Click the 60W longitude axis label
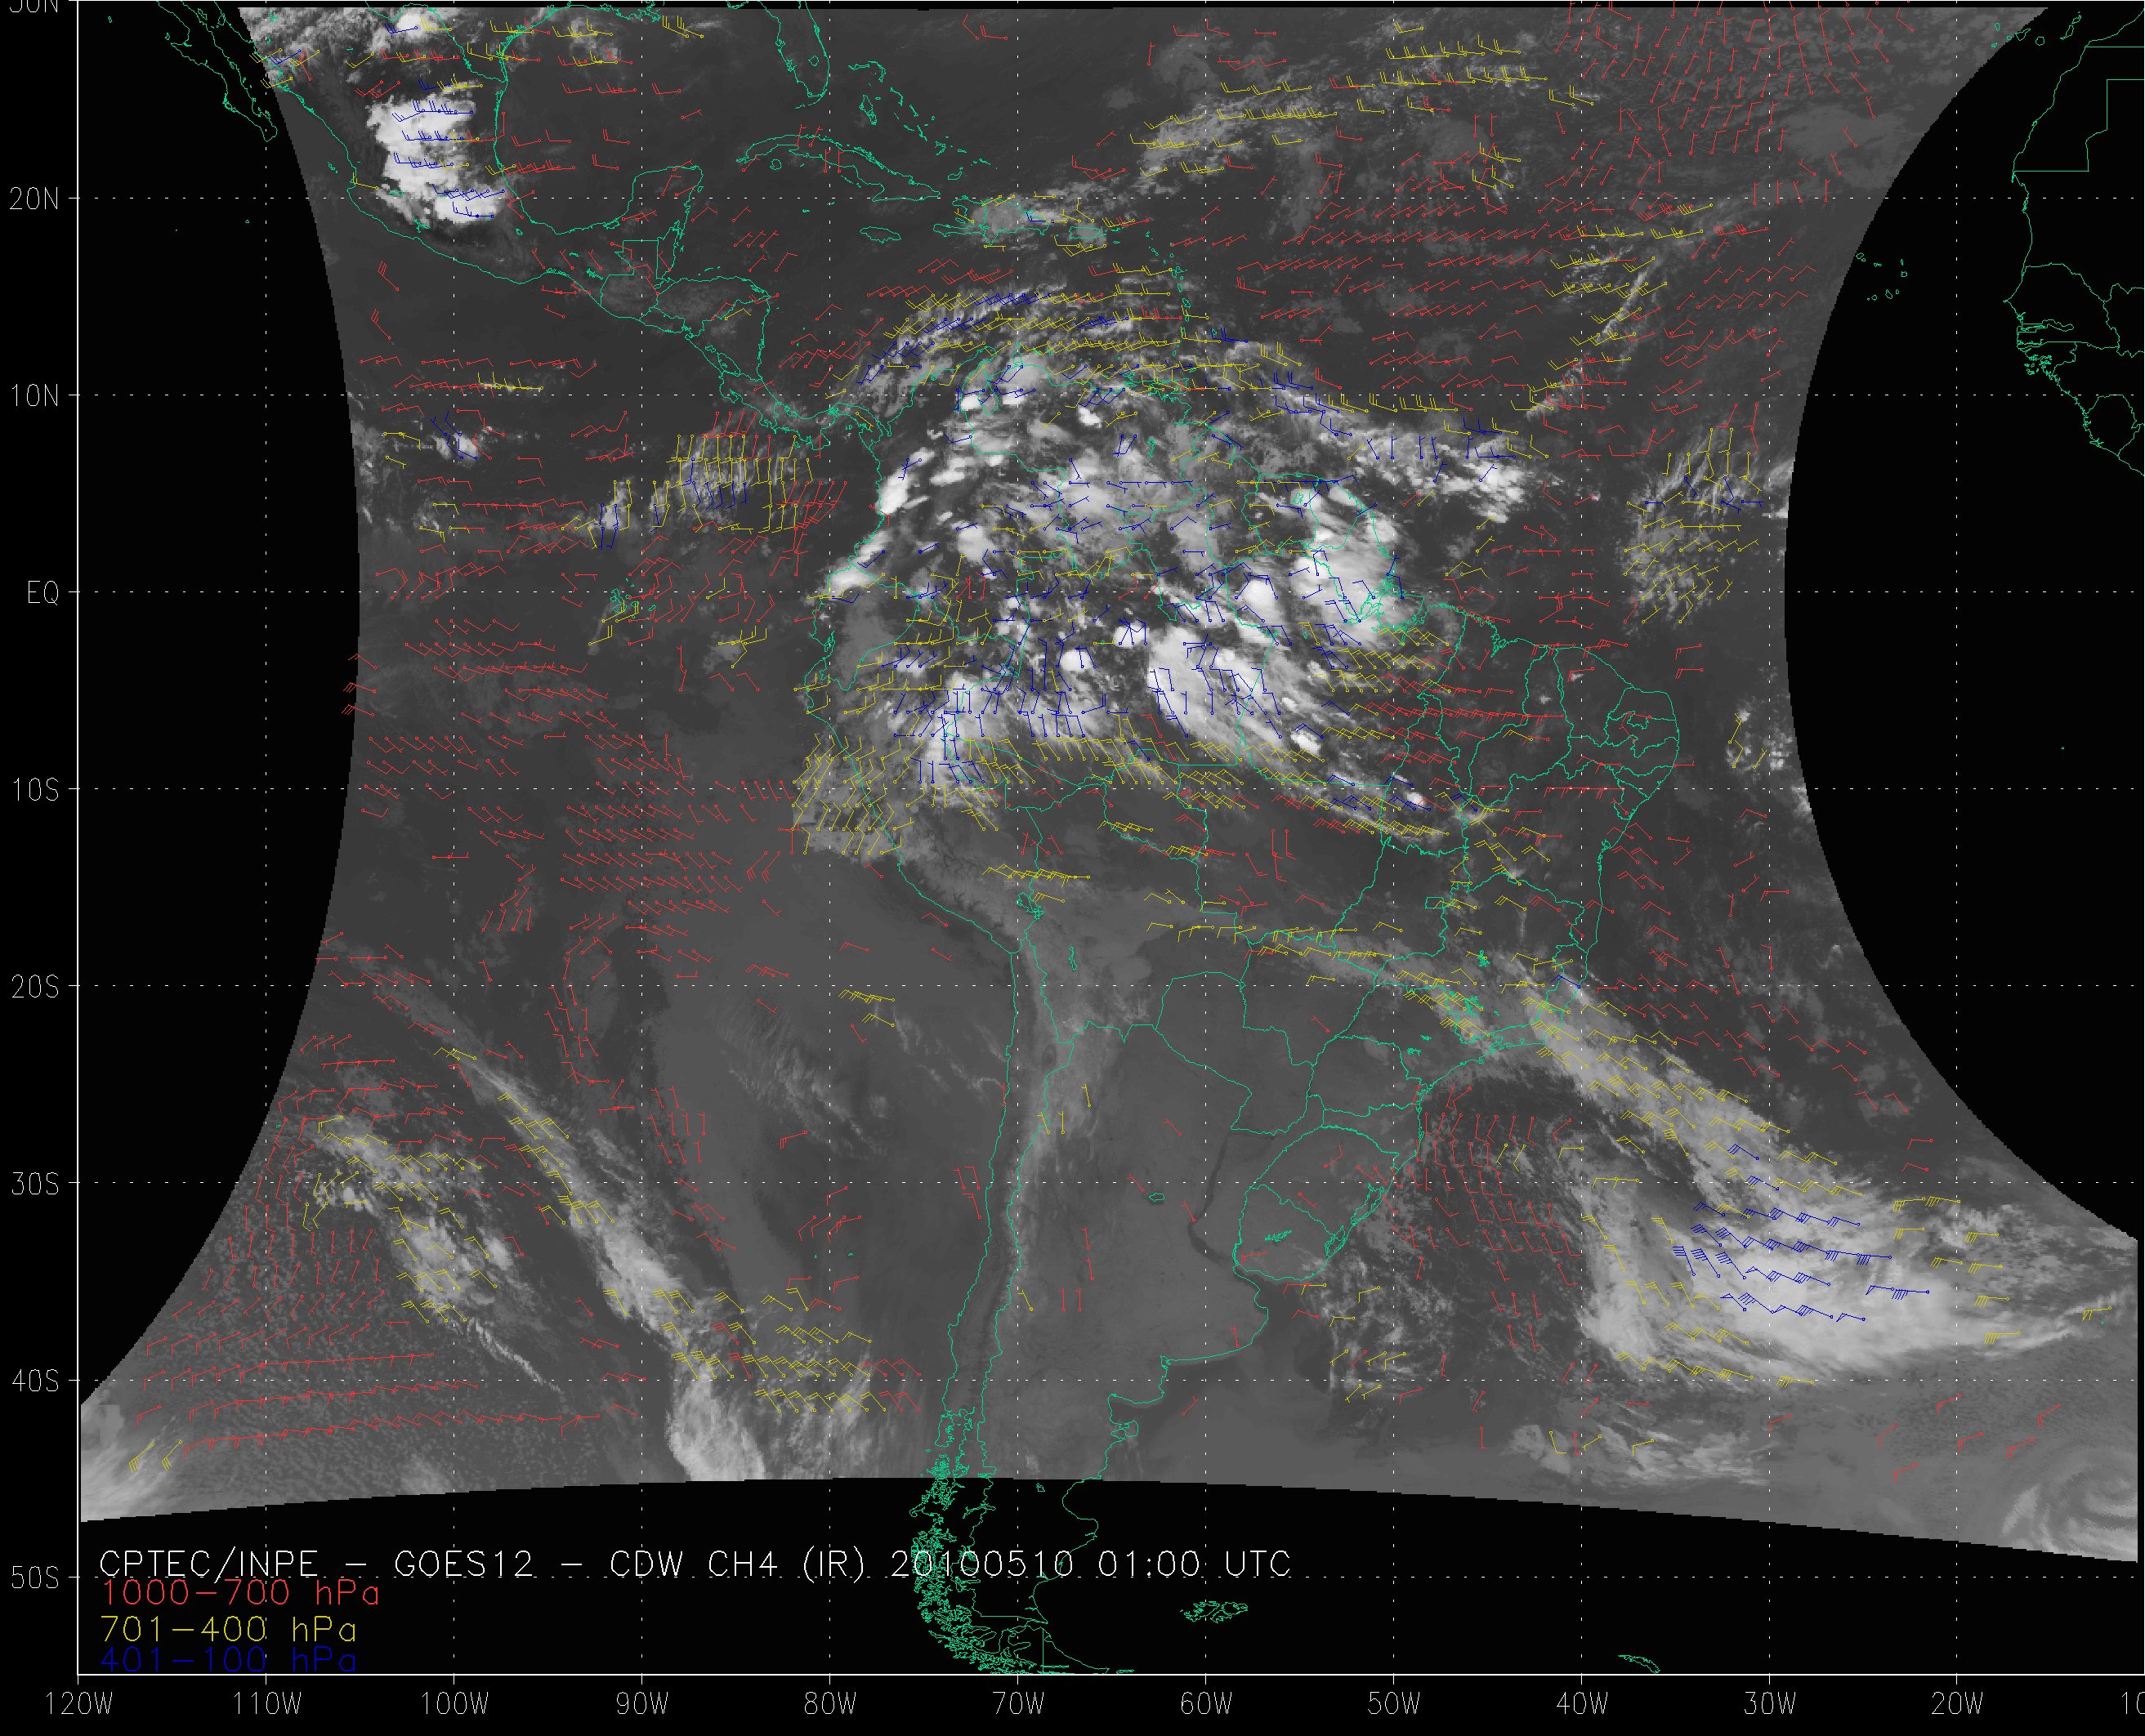The width and height of the screenshot is (2145, 1736). 1206,1704
